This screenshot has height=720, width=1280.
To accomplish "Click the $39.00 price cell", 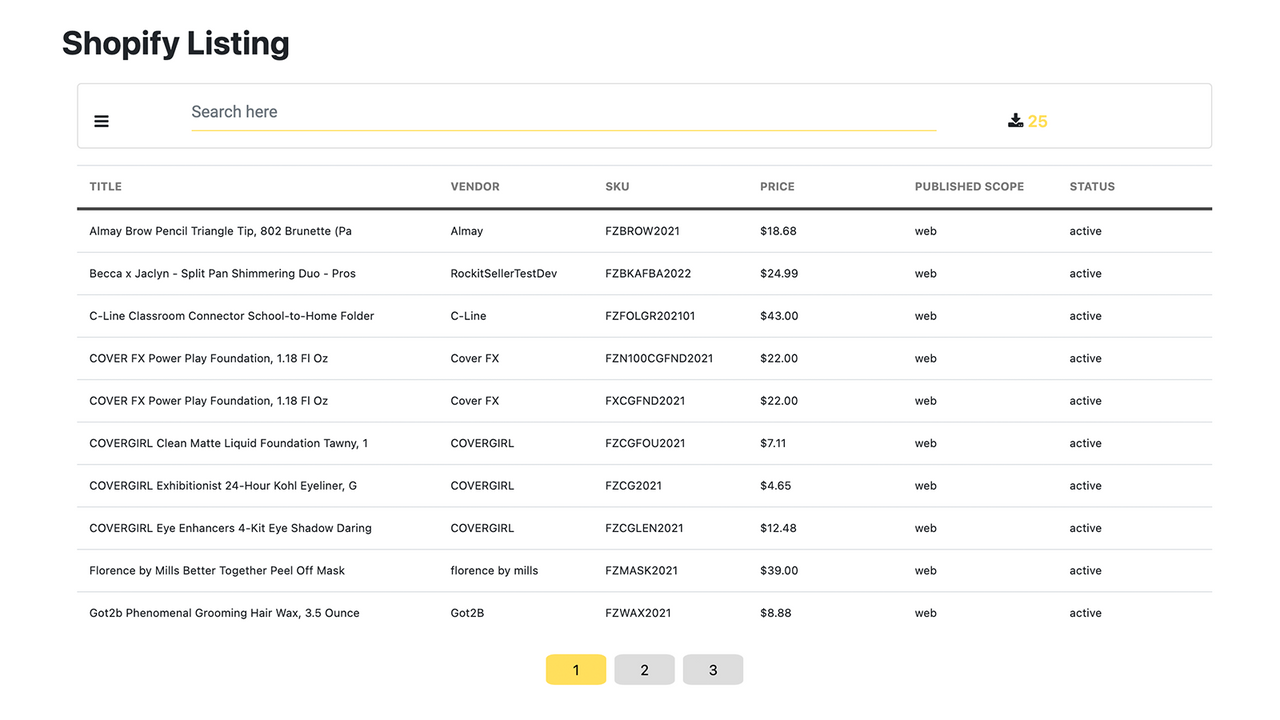I will pos(779,571).
